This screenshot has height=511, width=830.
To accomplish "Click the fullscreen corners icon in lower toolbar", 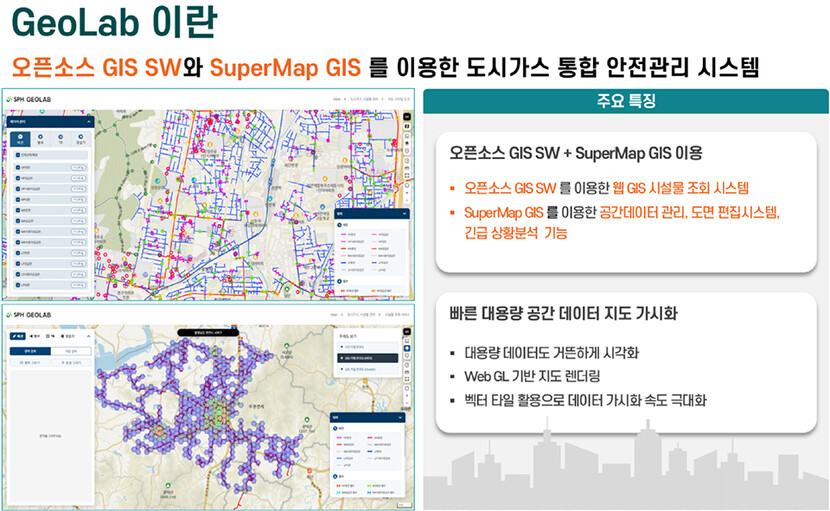I will 407,379.
